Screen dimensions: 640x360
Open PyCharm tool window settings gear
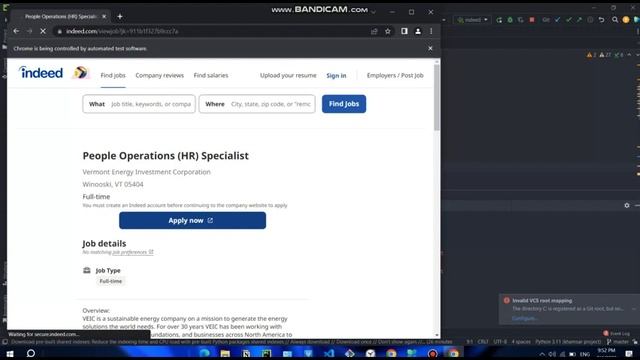627,205
